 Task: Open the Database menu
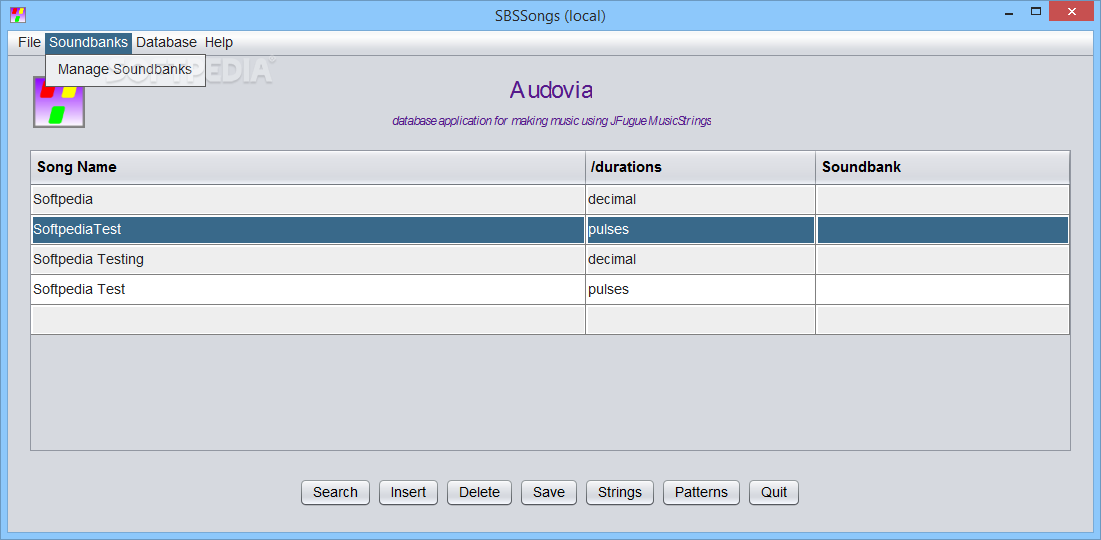pyautogui.click(x=166, y=43)
